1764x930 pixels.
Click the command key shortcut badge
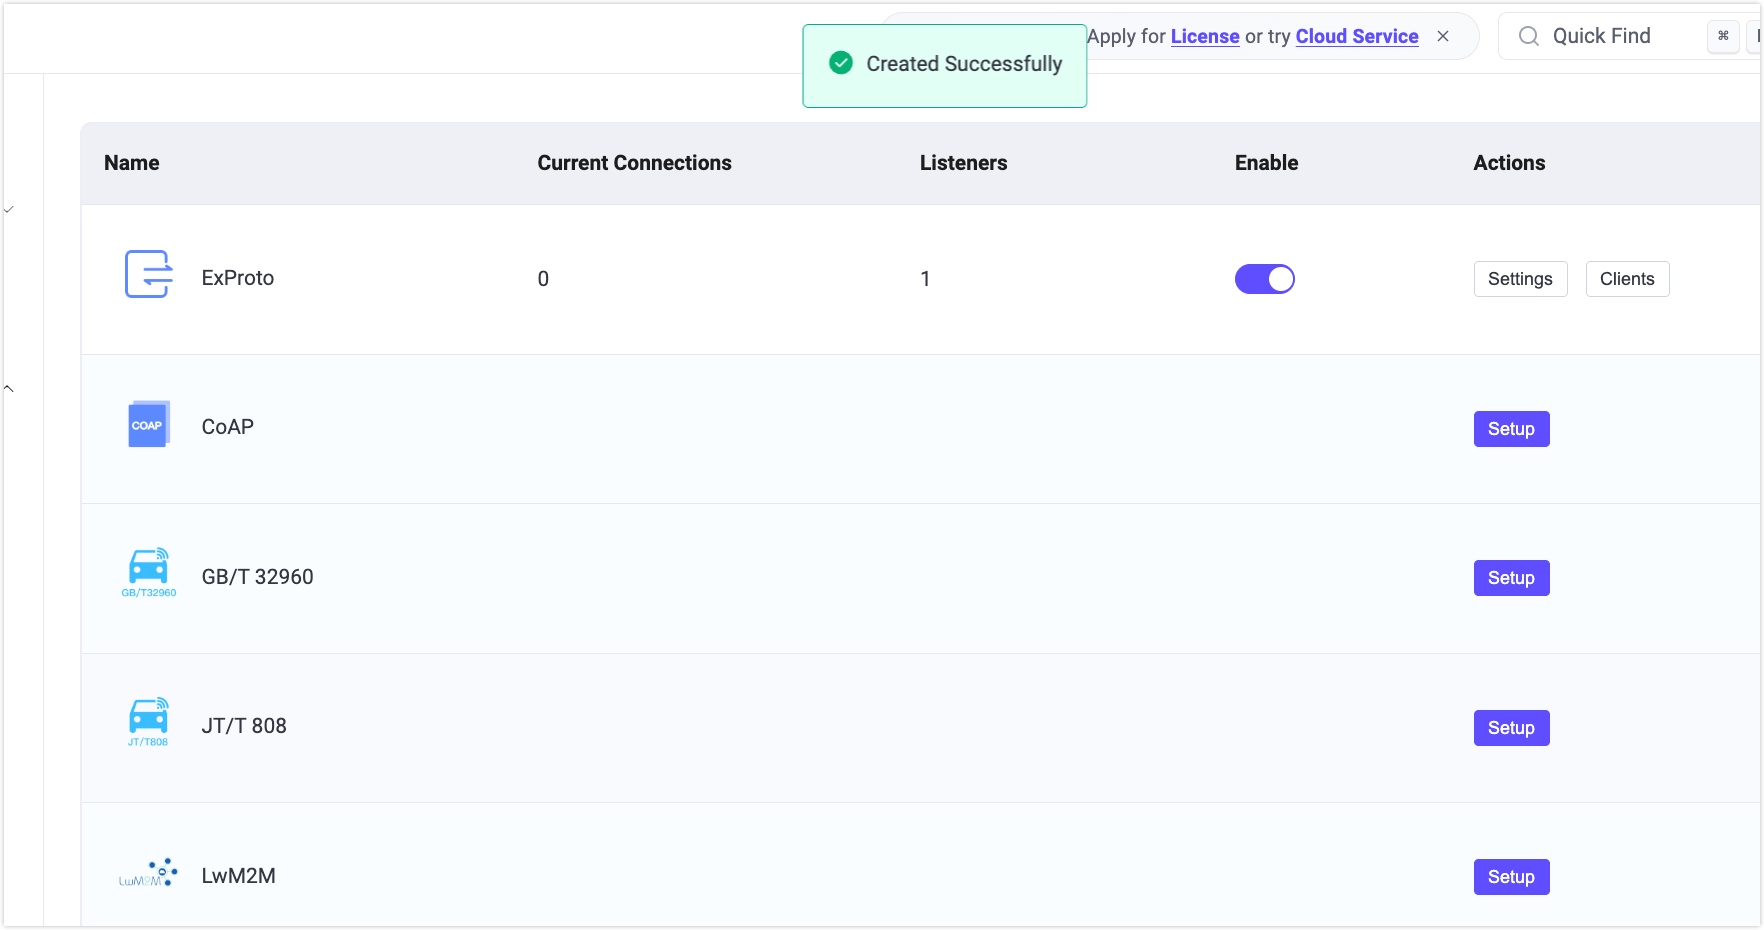[x=1723, y=37]
